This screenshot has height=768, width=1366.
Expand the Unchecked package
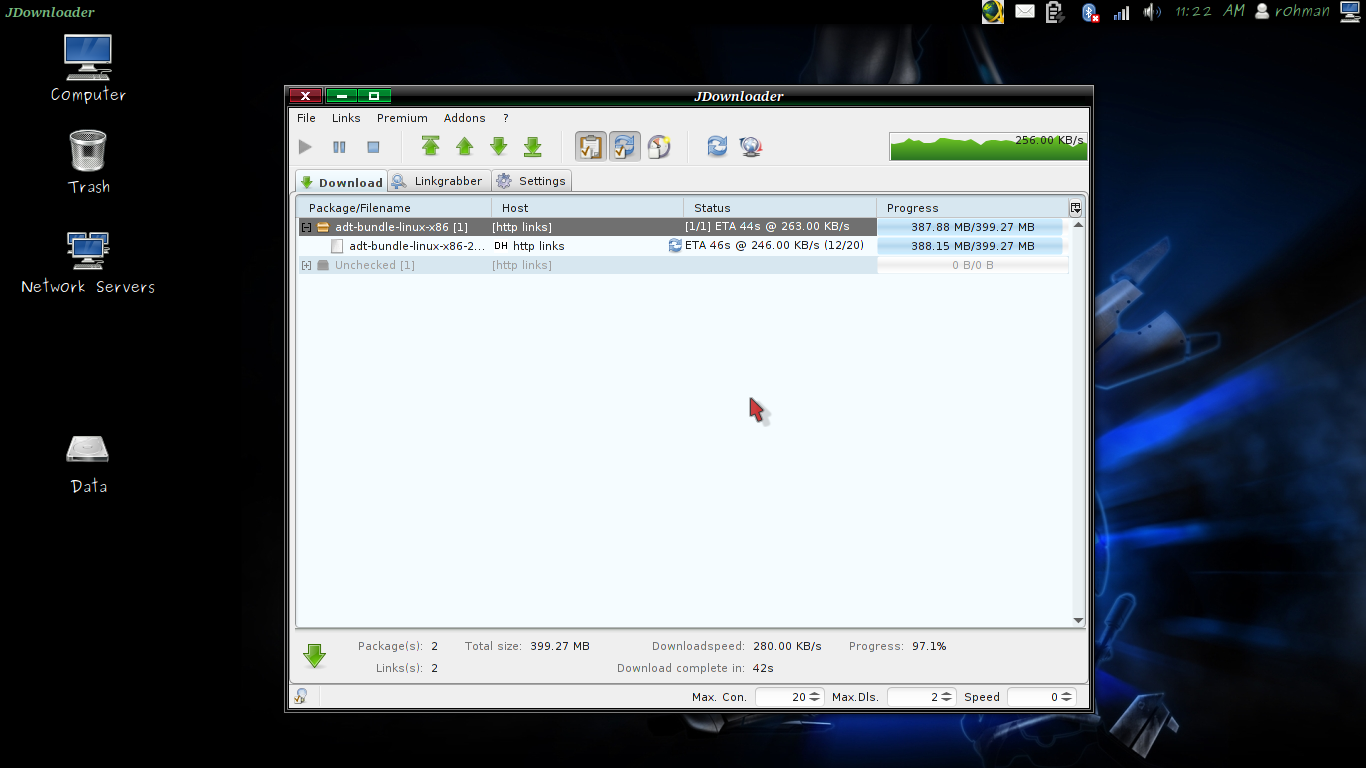307,265
